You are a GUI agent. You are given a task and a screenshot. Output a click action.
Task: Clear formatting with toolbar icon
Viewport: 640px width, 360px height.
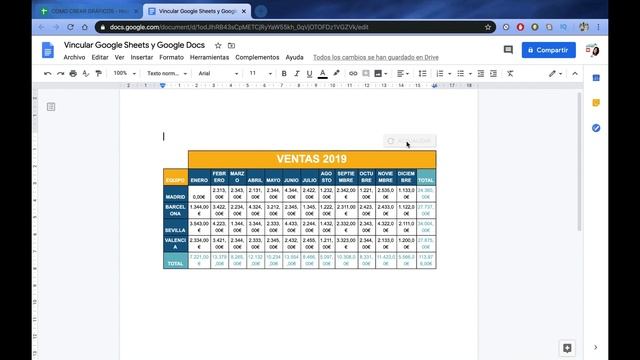510,73
